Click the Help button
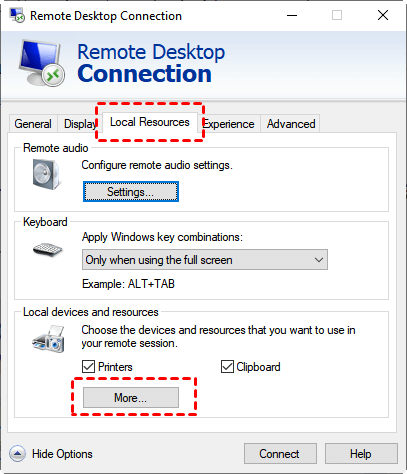The image size is (407, 474). pos(361,454)
